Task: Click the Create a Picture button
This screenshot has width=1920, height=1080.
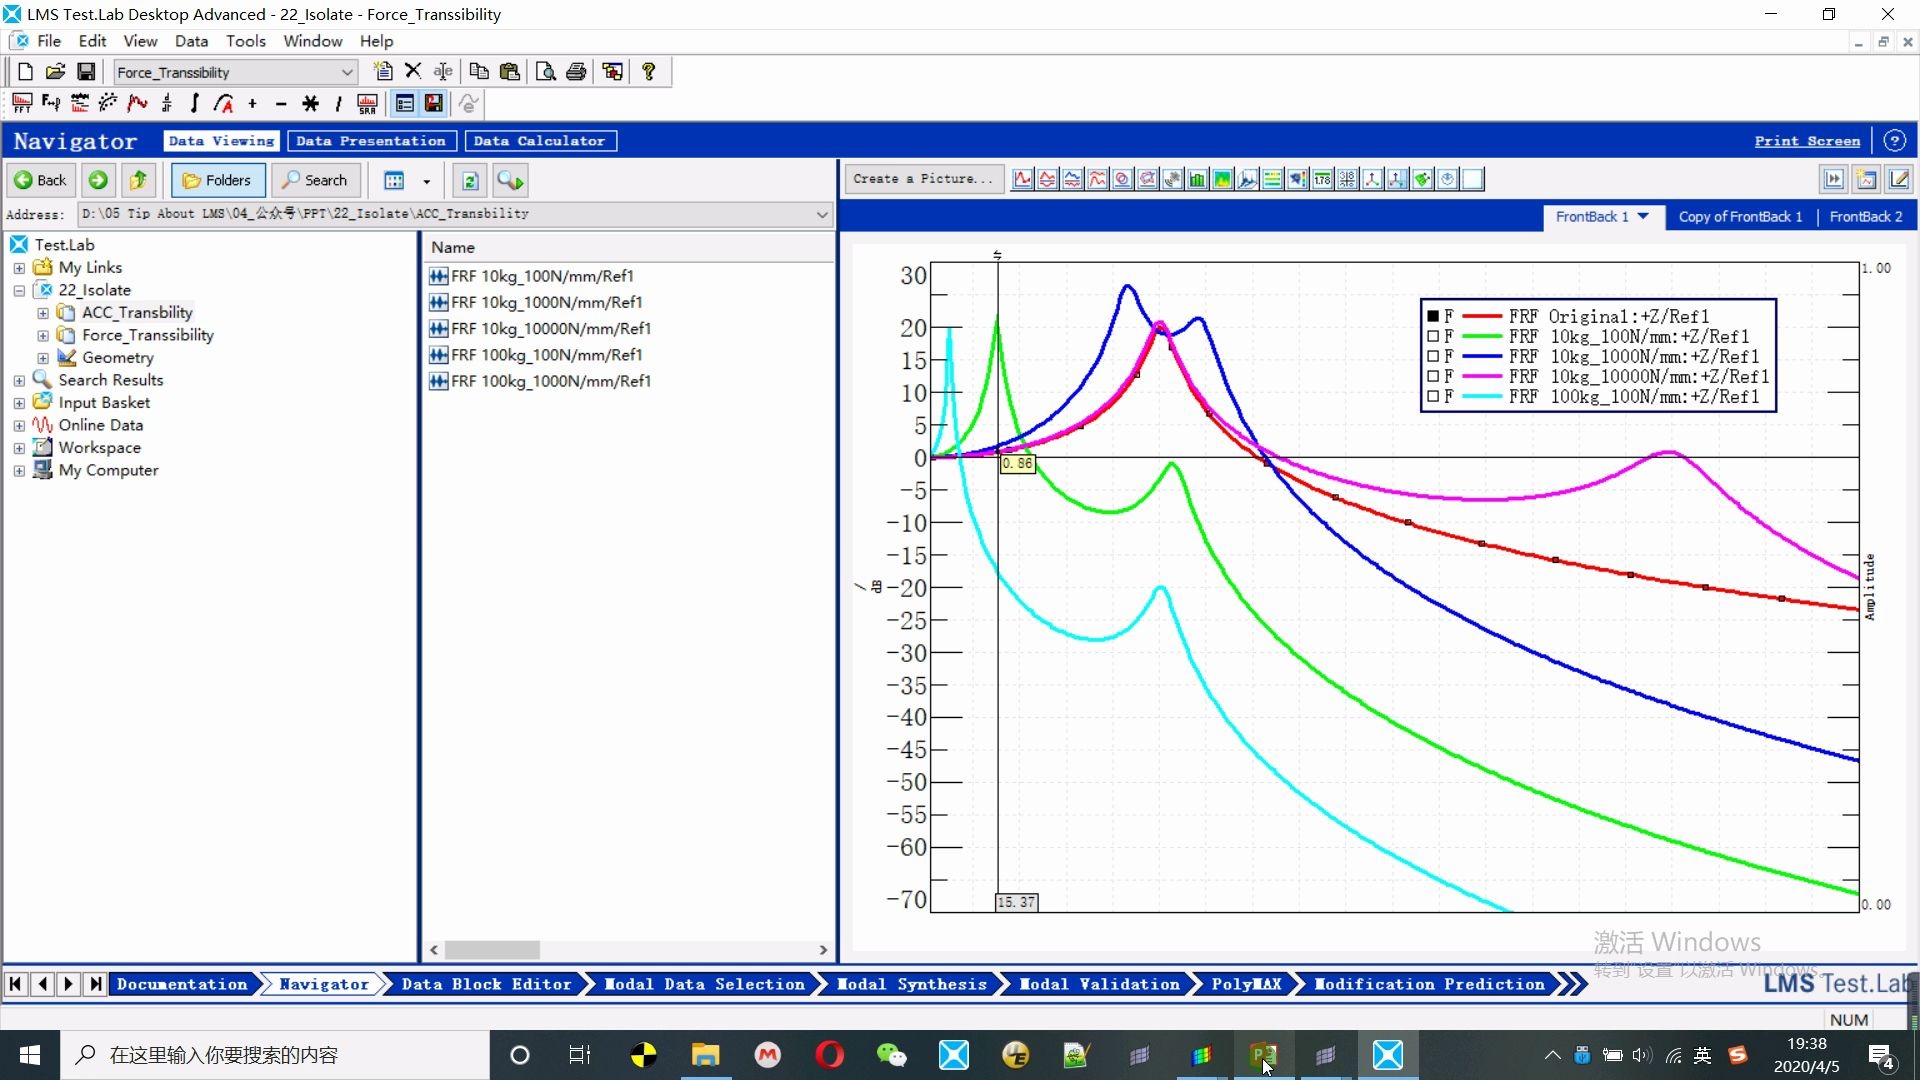Action: [923, 179]
